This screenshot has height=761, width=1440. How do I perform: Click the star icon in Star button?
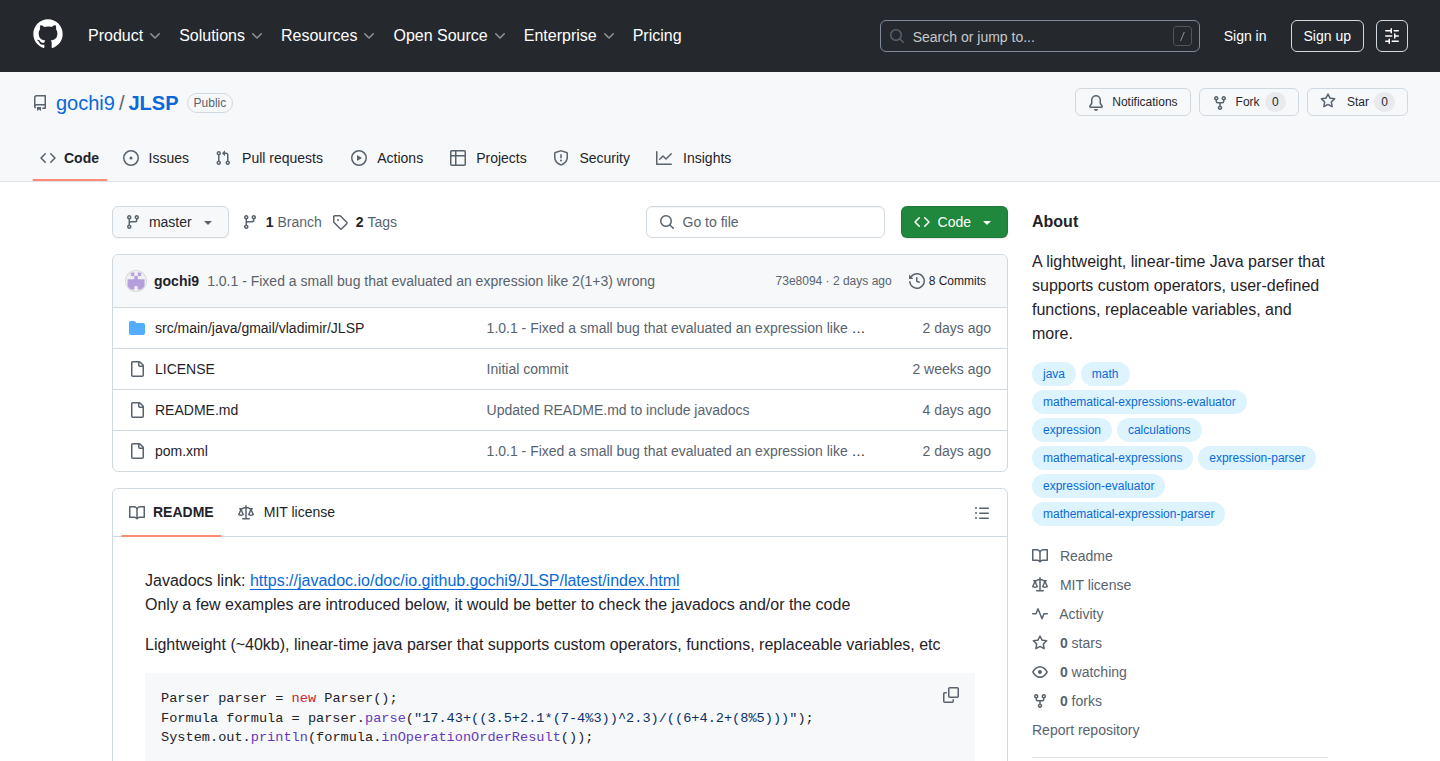pyautogui.click(x=1328, y=102)
